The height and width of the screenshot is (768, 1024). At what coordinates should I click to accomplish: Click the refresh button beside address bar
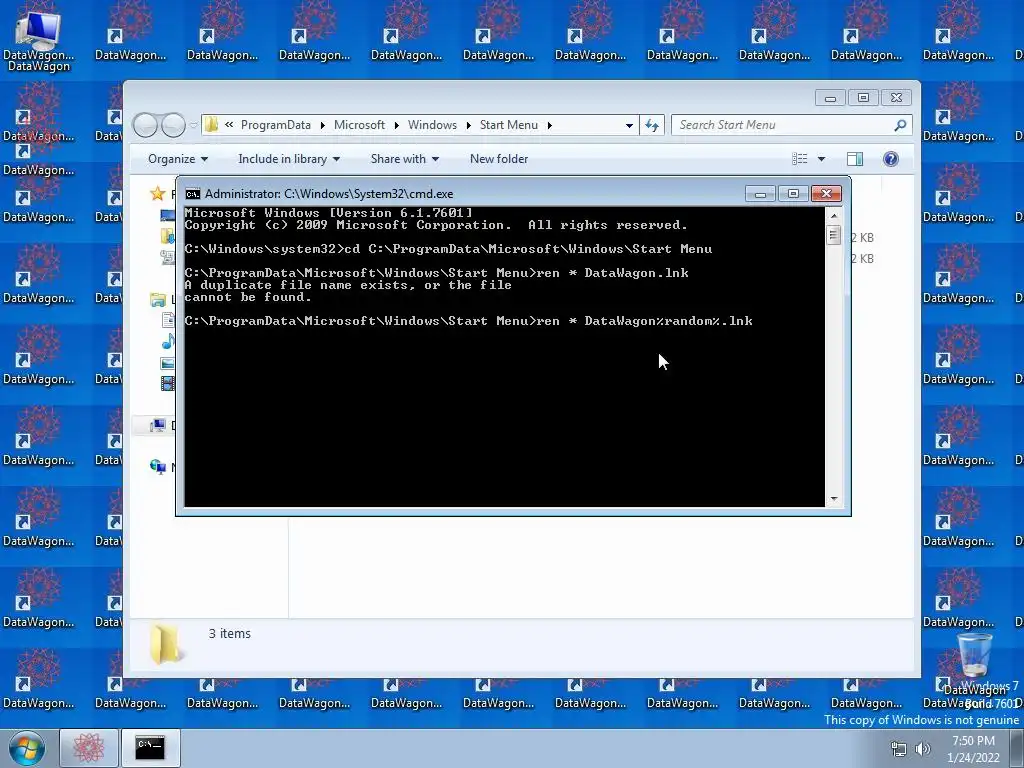click(x=652, y=125)
